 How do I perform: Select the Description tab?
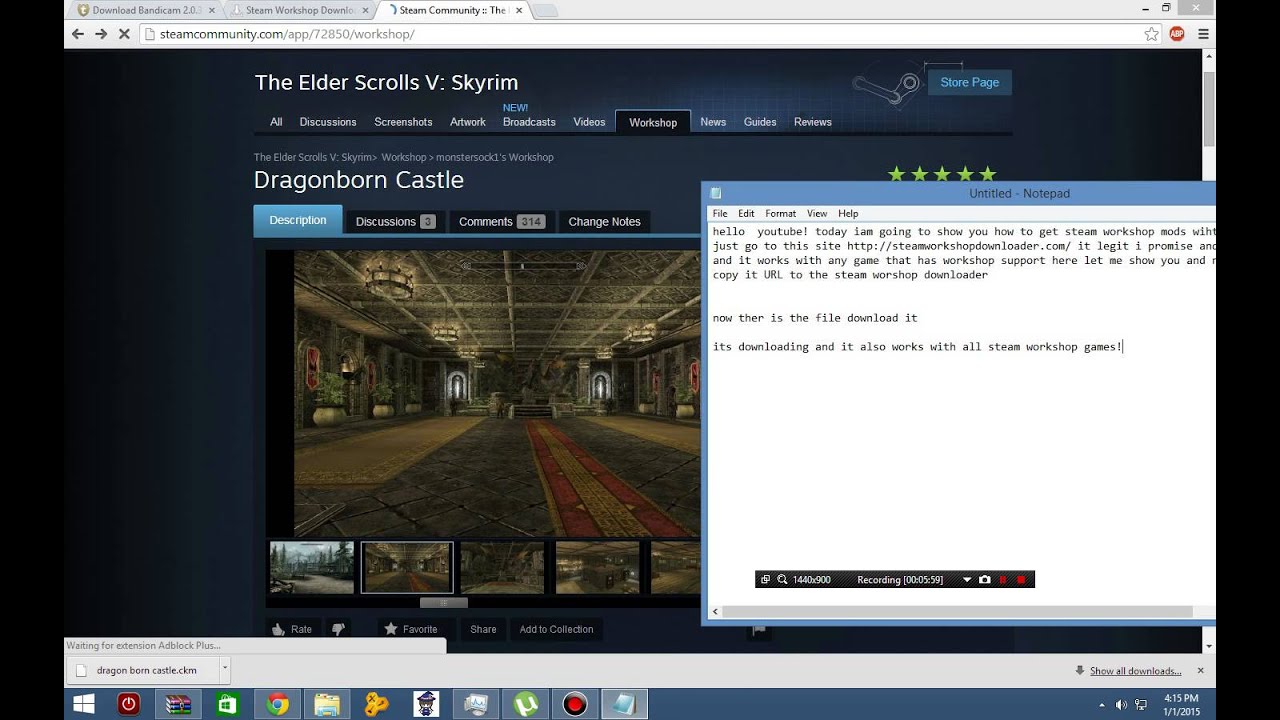(298, 221)
